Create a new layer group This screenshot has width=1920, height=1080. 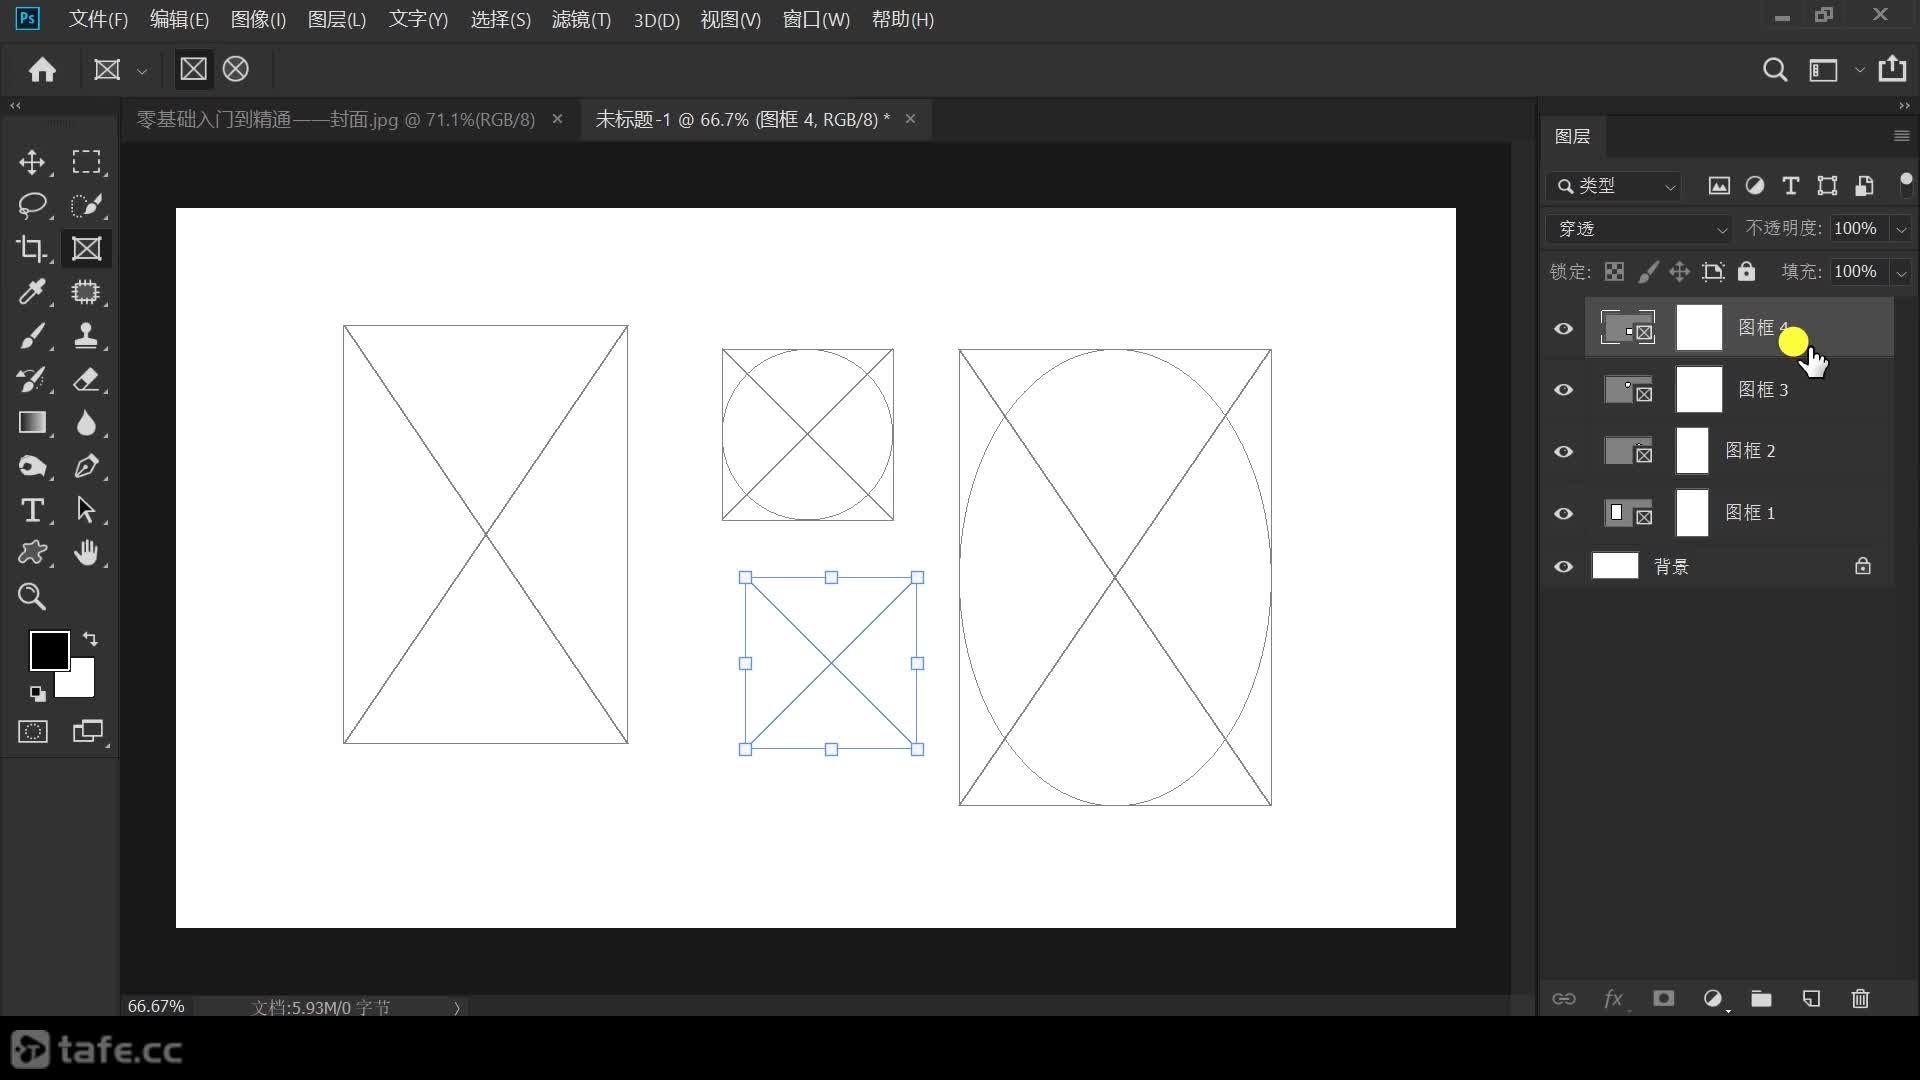[x=1761, y=999]
